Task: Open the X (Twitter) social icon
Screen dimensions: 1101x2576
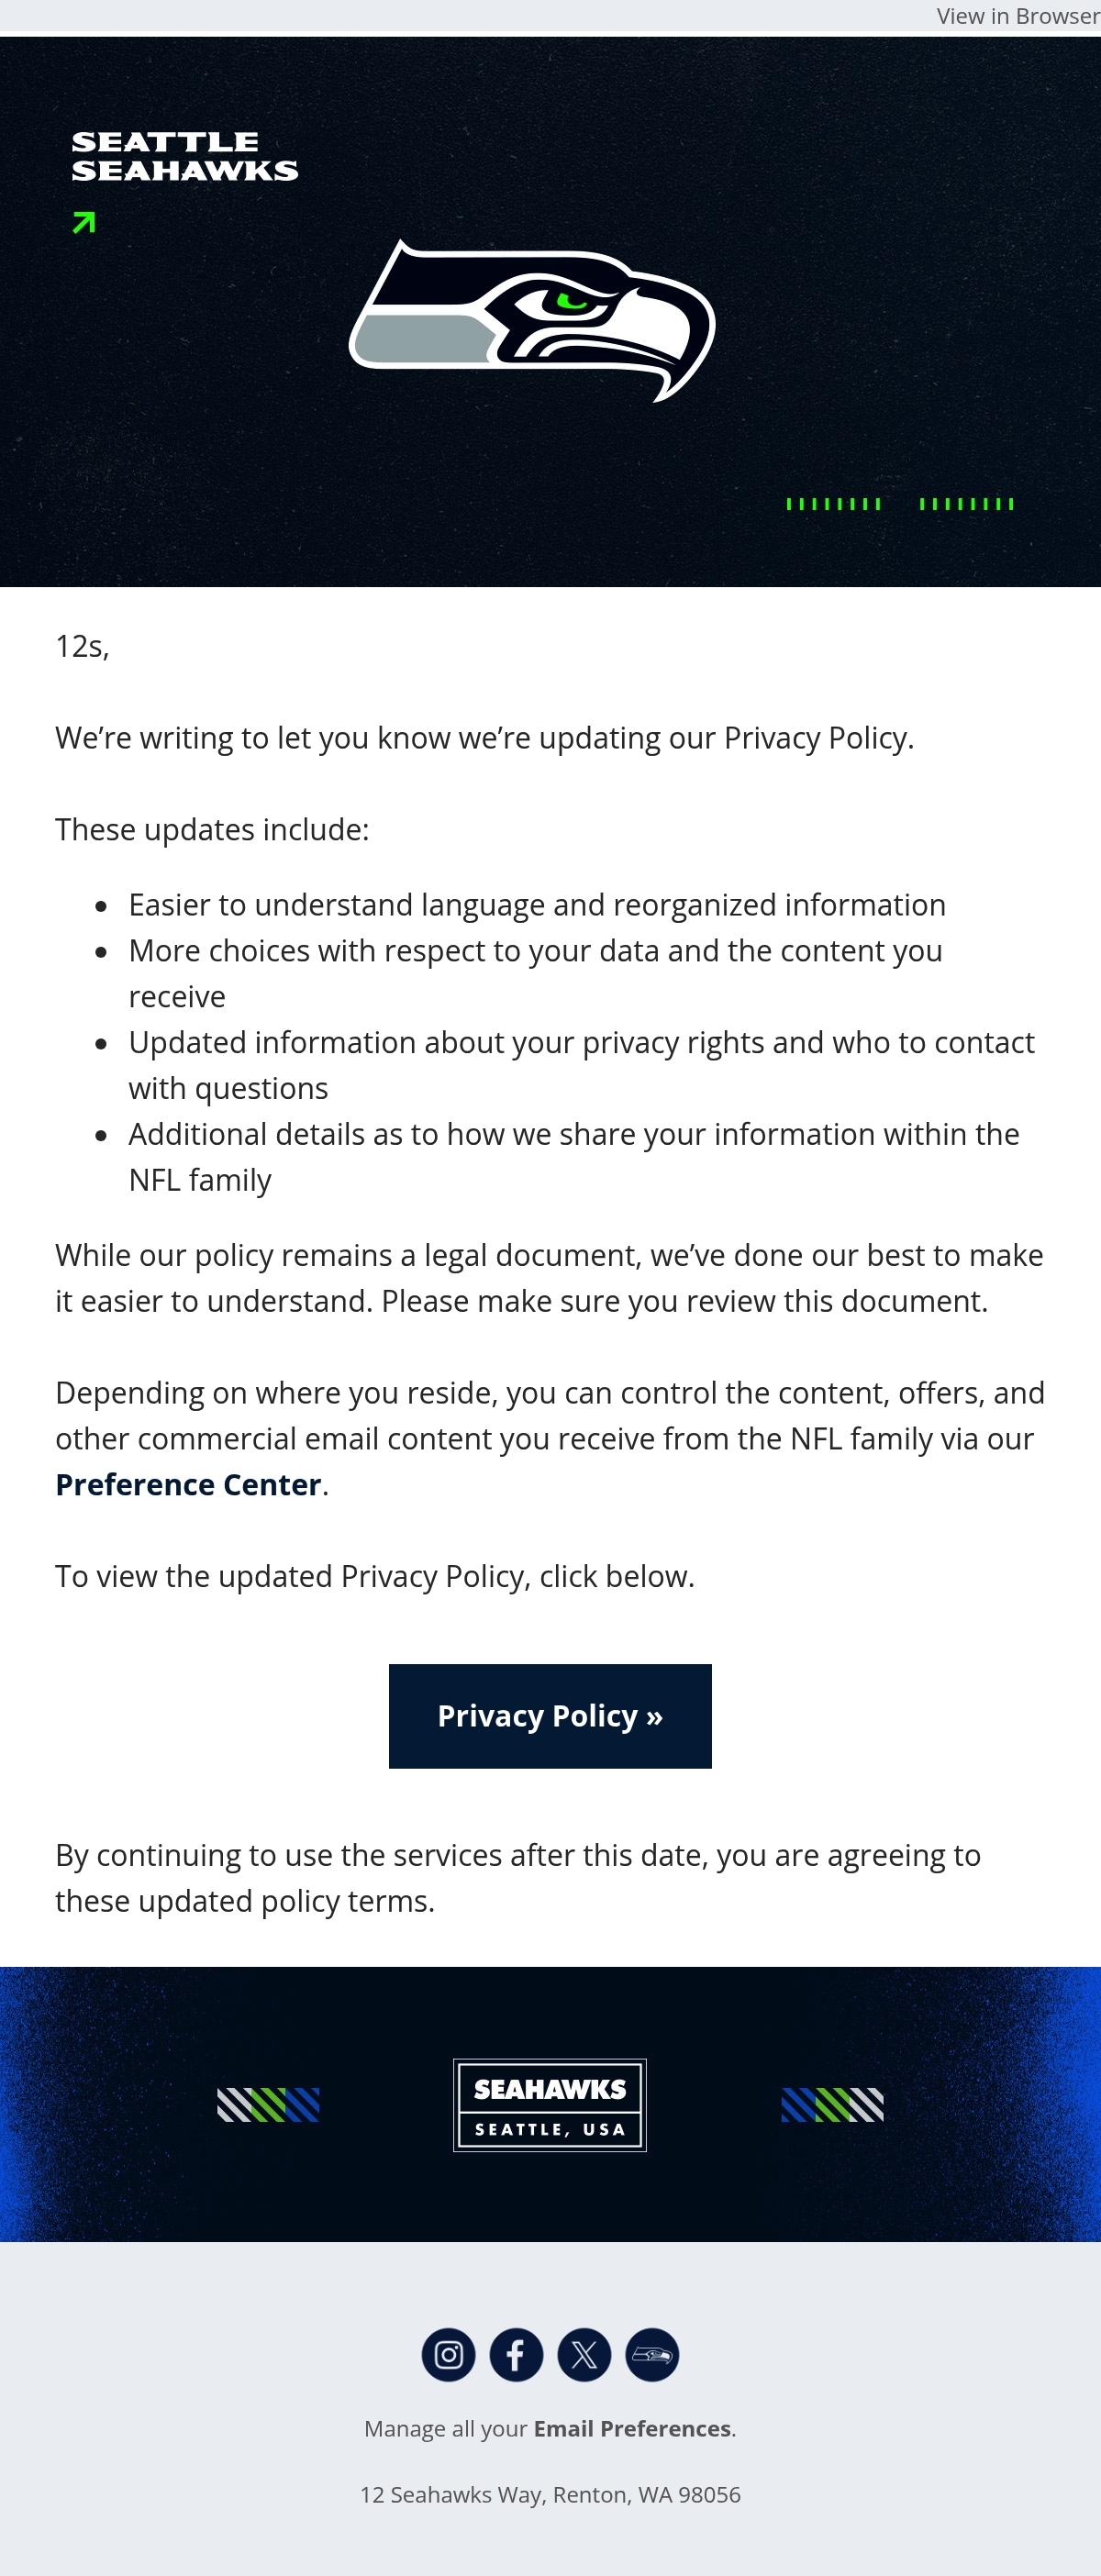Action: point(584,2355)
